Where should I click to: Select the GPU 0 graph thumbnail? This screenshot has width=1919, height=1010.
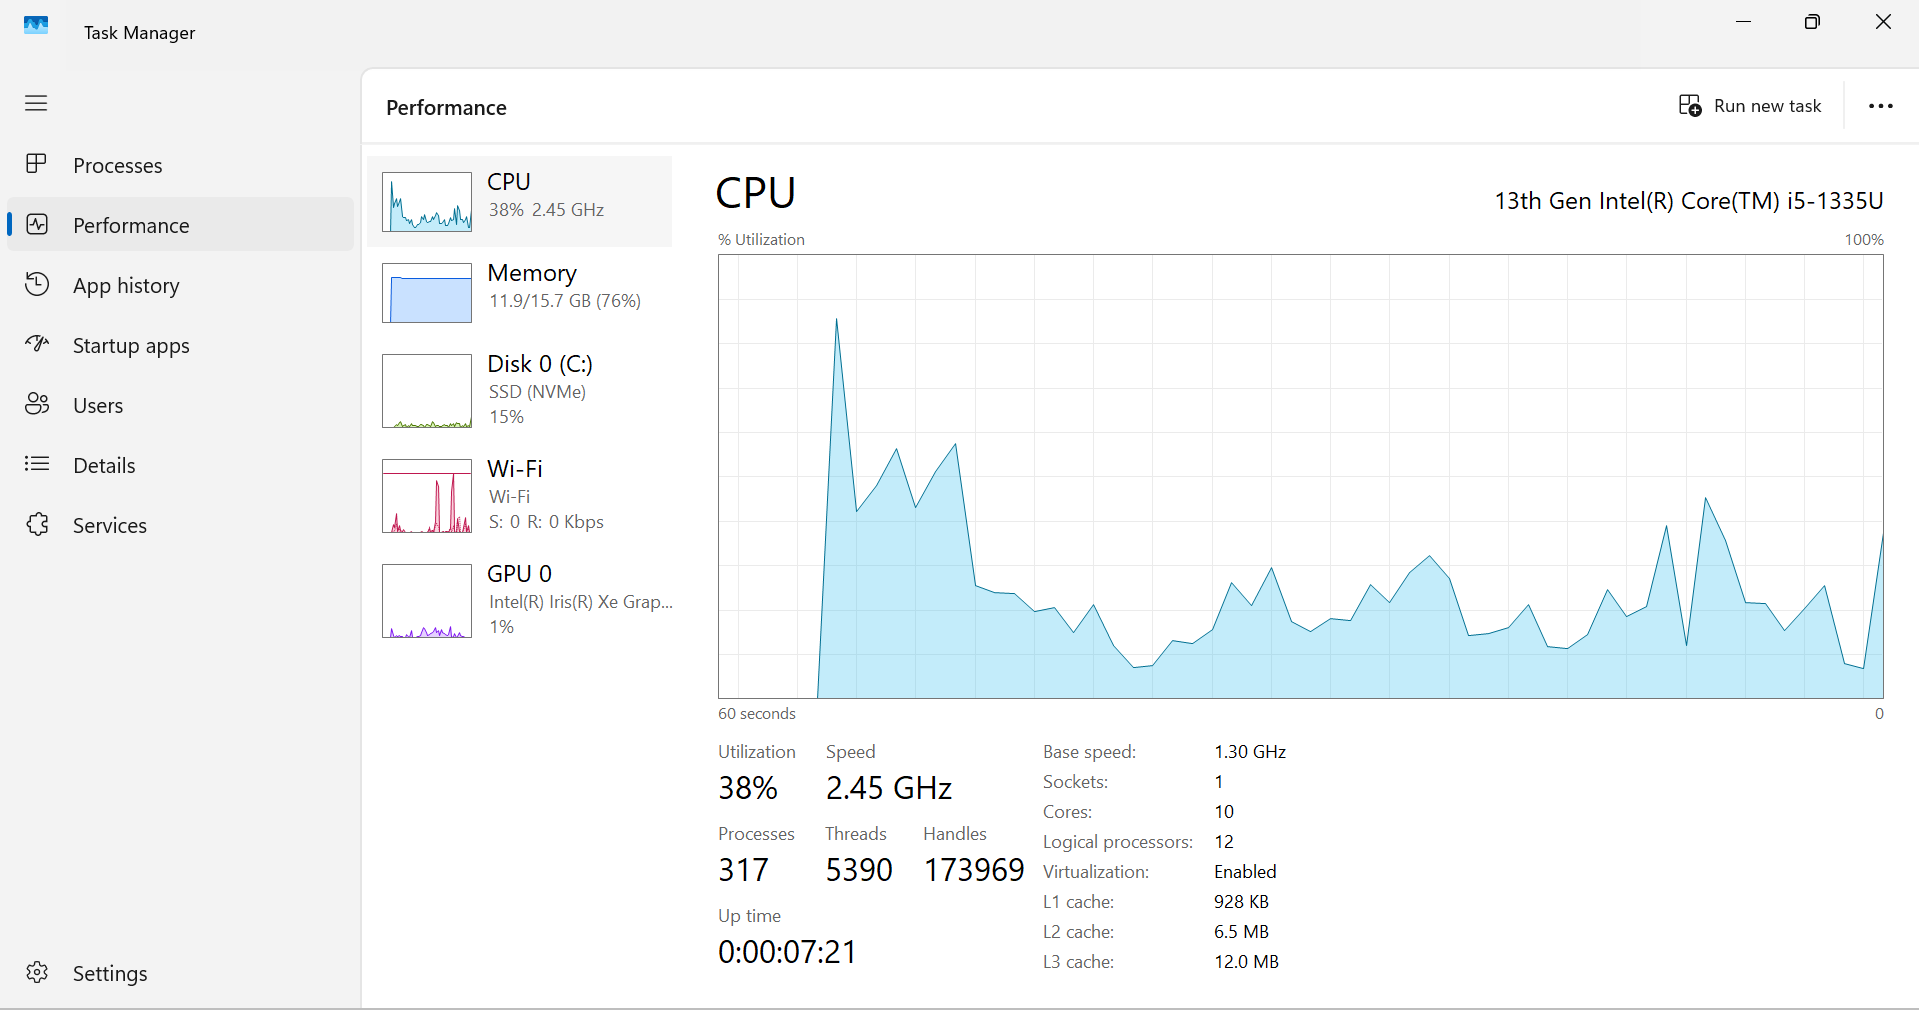[x=427, y=601]
